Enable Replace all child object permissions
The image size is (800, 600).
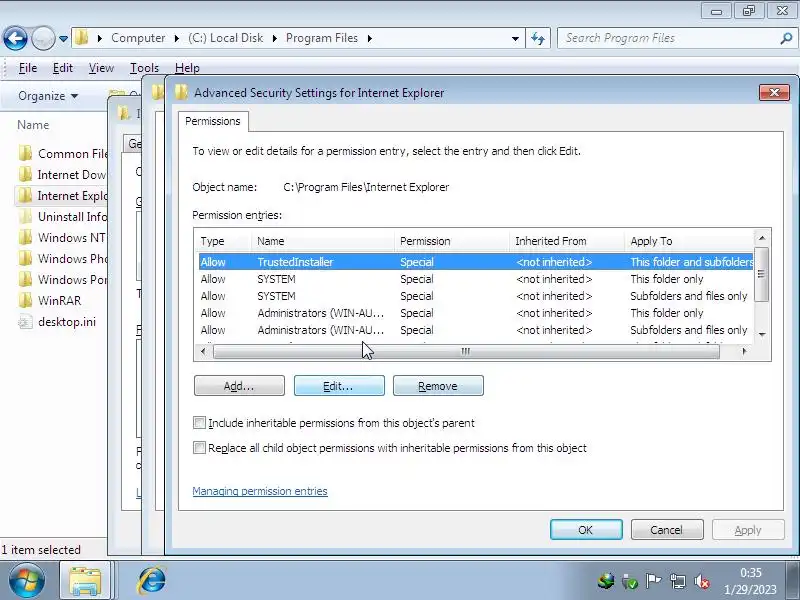[199, 448]
